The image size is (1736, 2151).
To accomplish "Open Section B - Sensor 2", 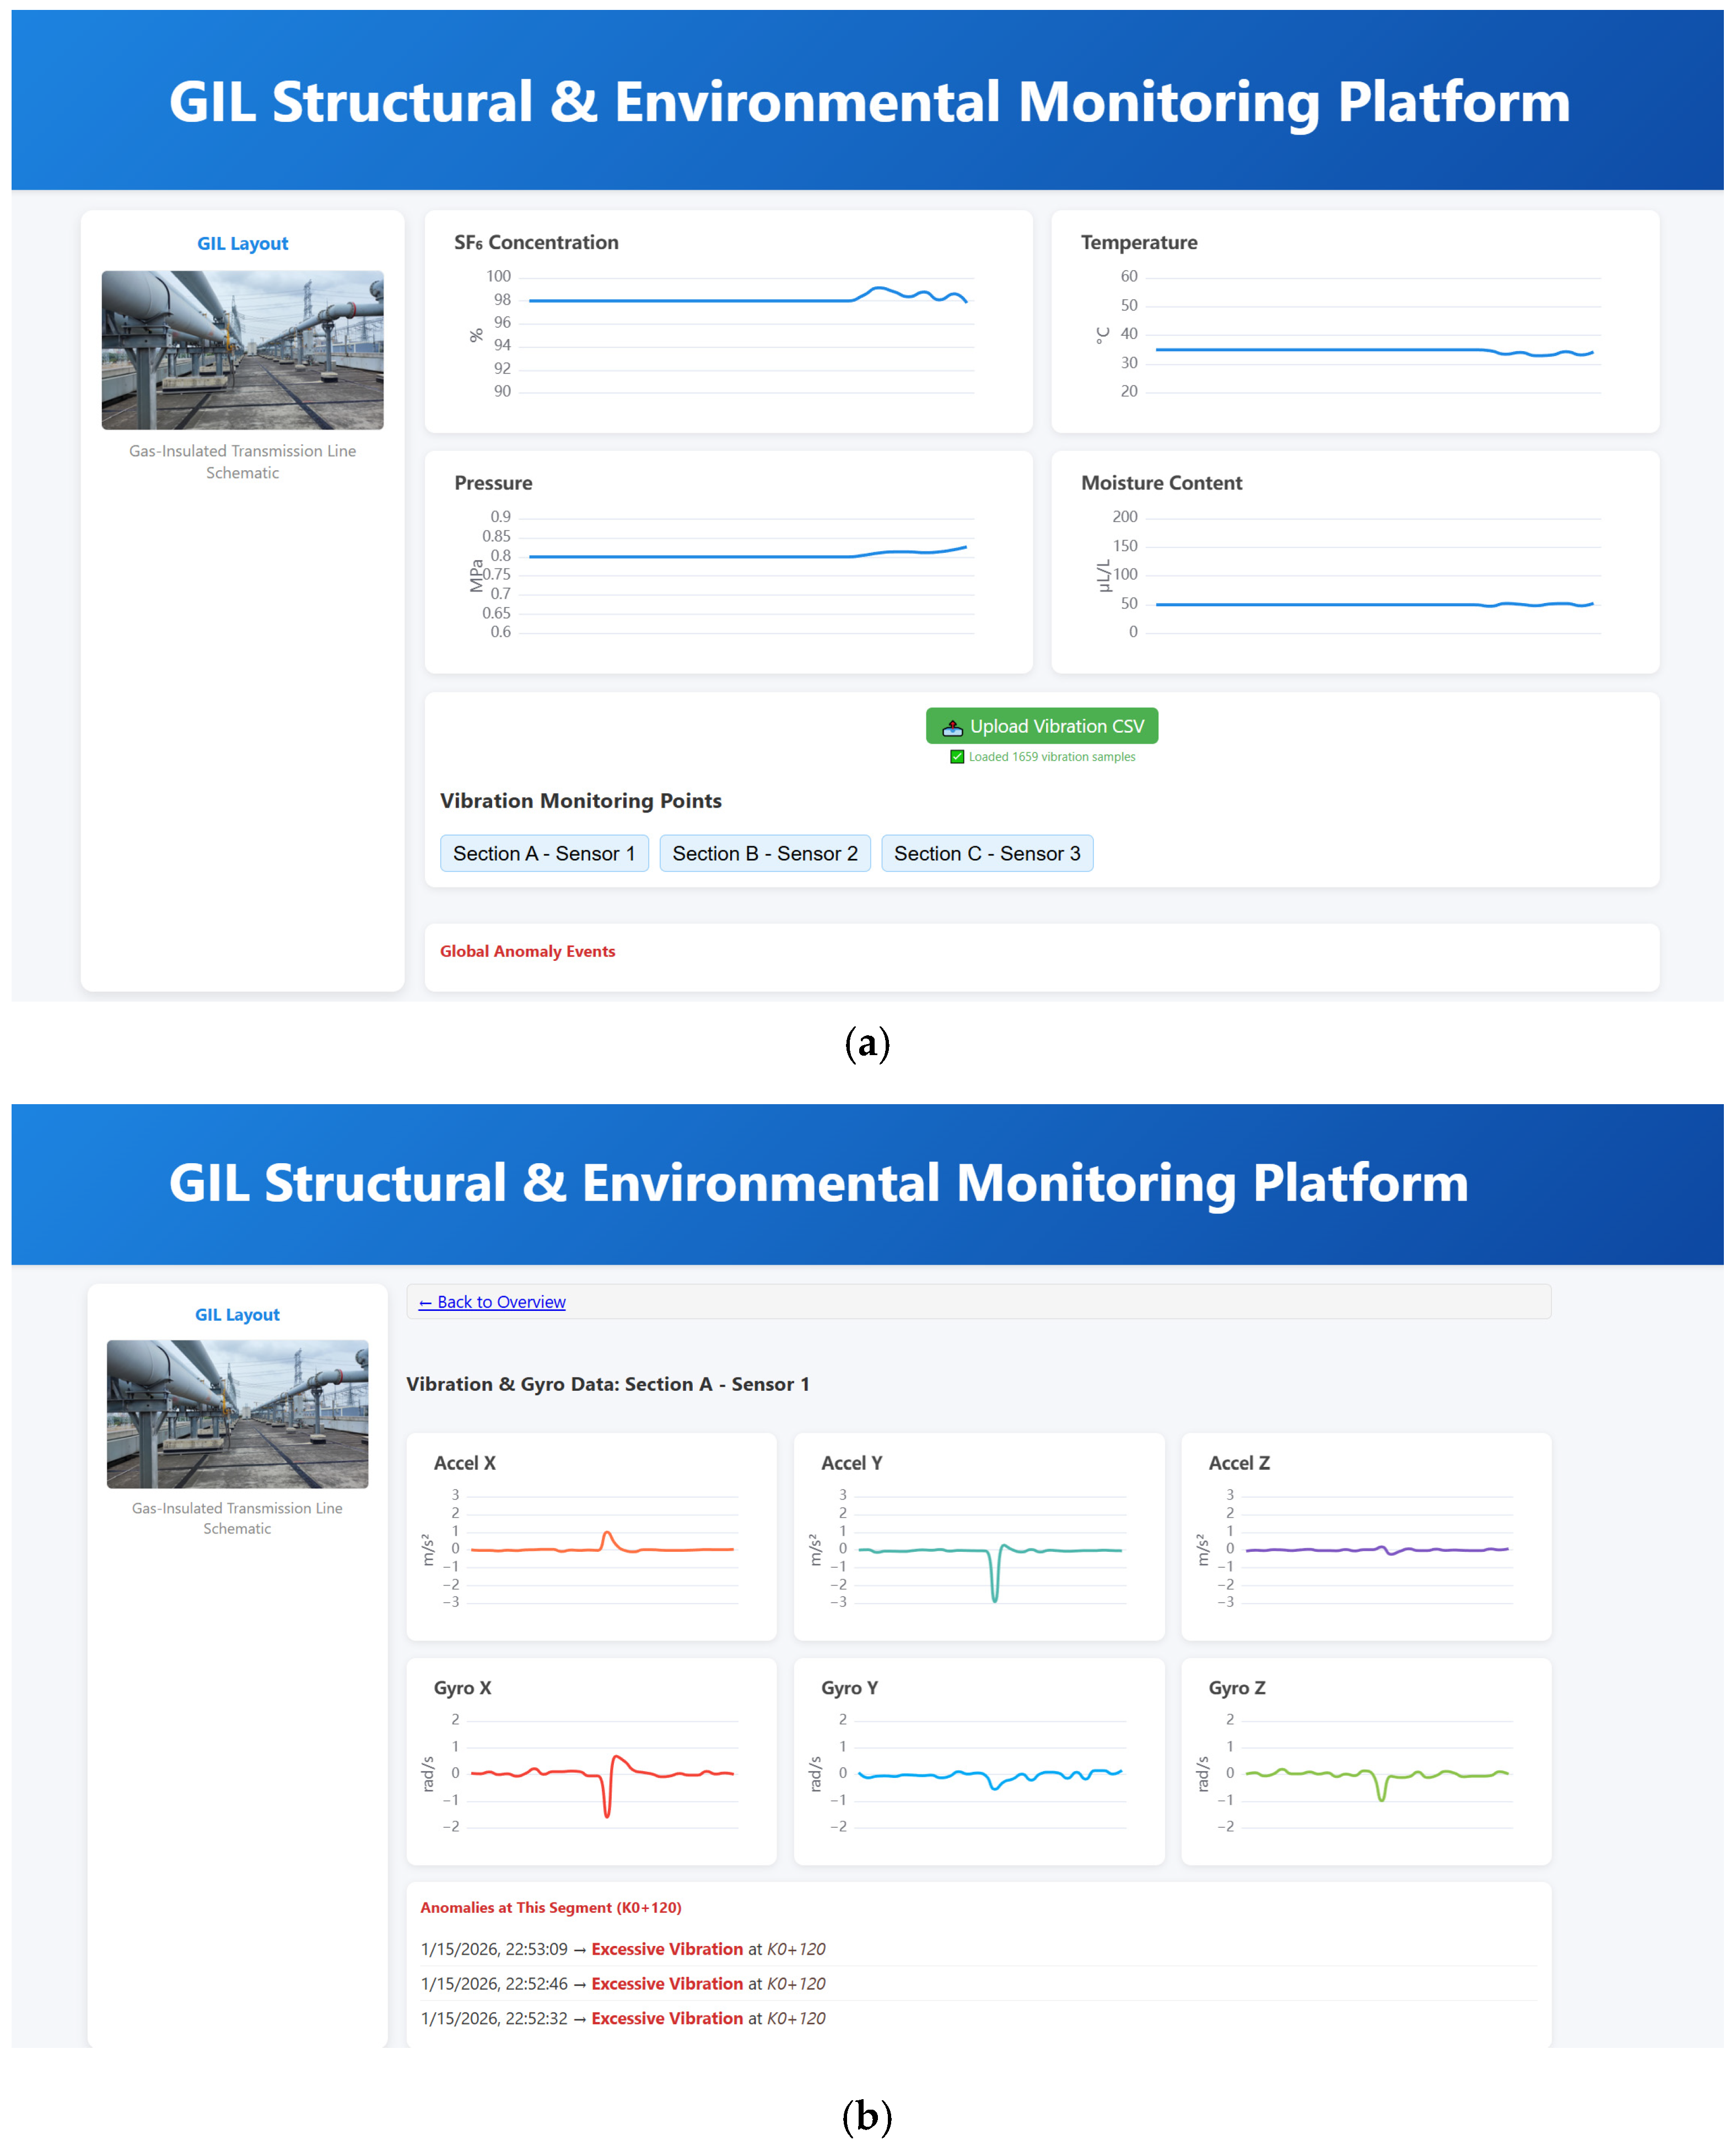I will pyautogui.click(x=764, y=853).
